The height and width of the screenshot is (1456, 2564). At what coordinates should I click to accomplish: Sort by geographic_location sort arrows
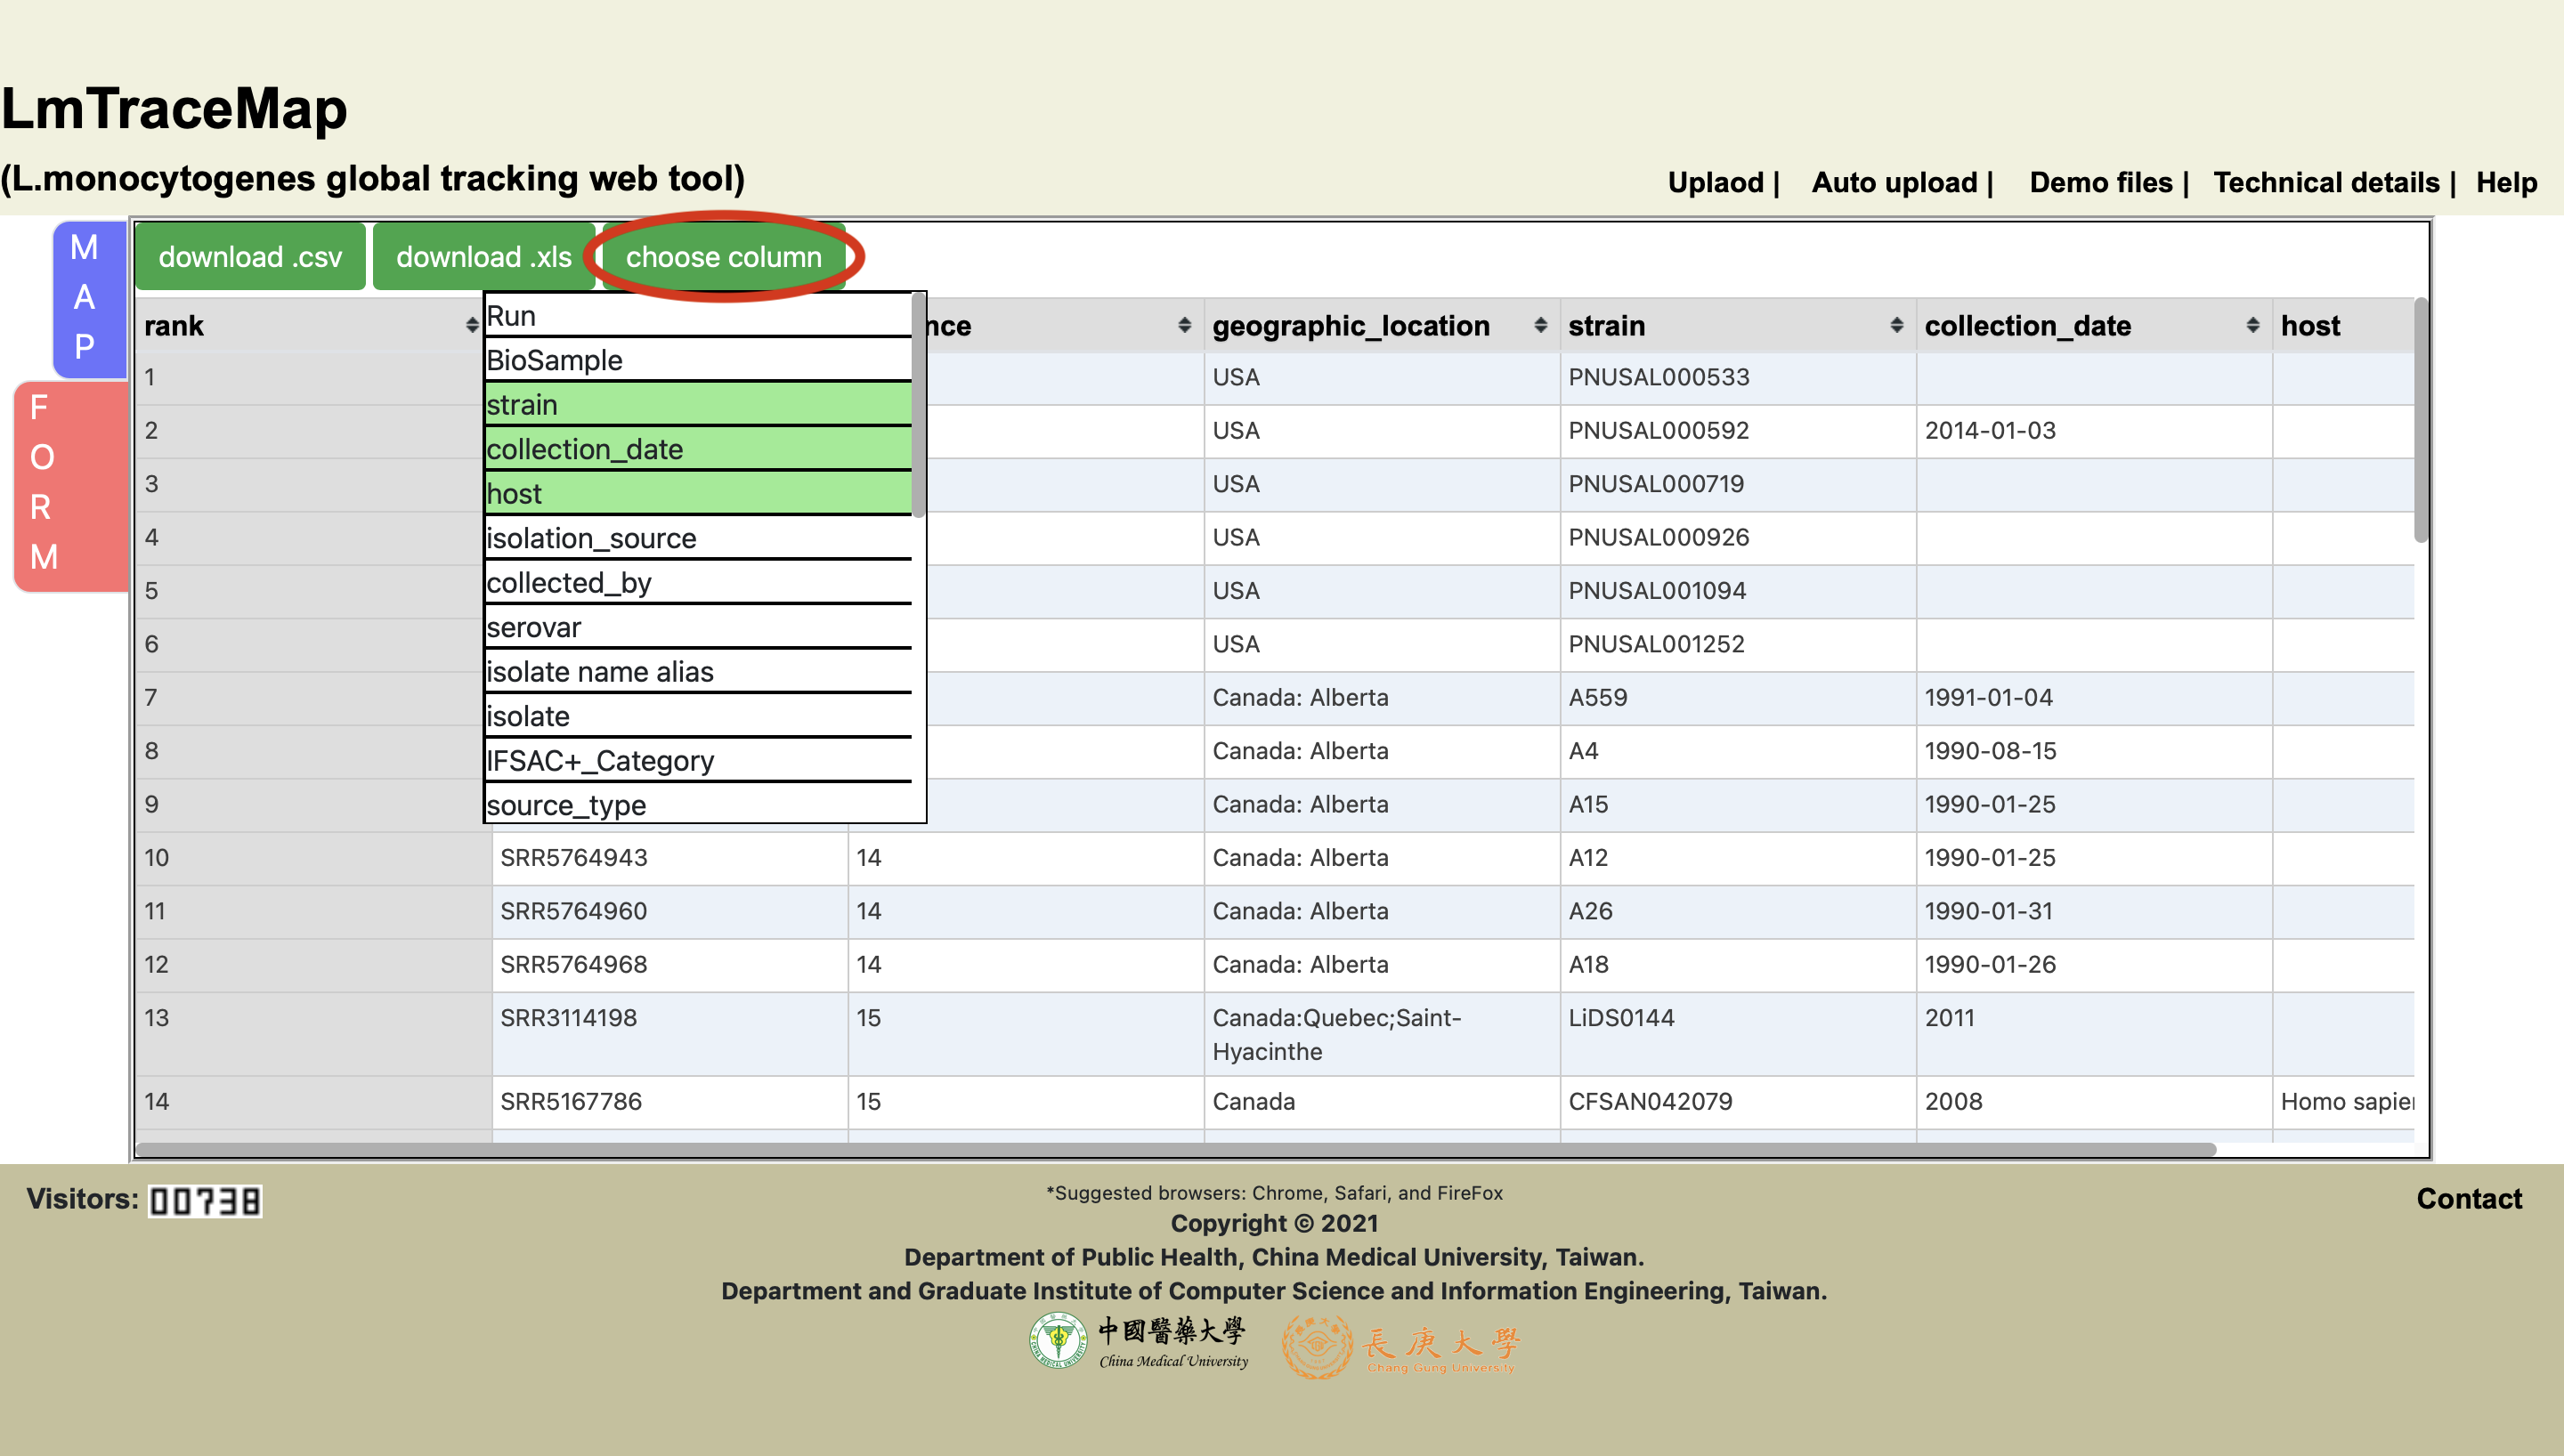tap(1540, 325)
